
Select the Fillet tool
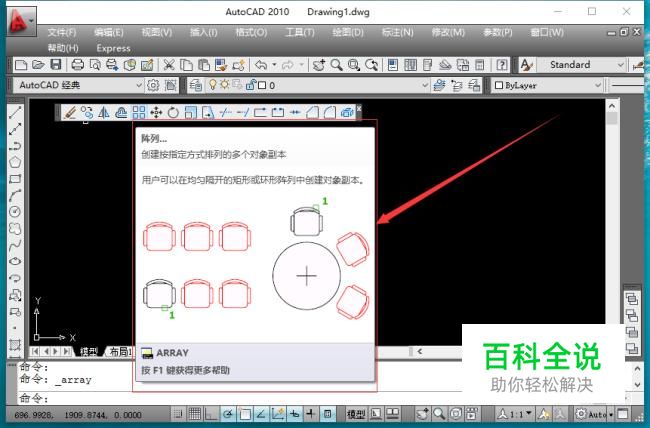330,112
